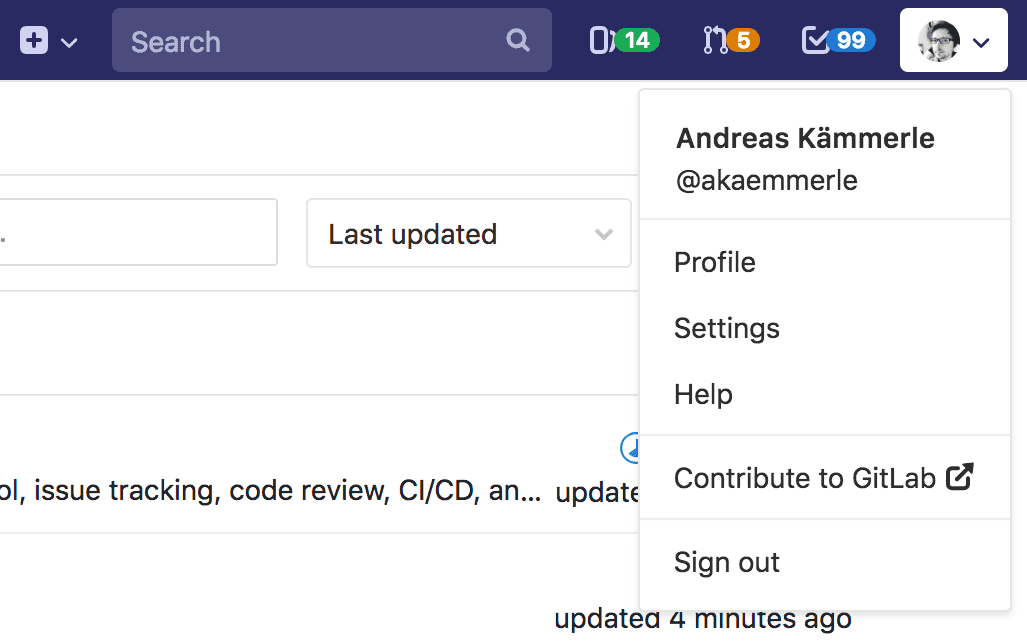This screenshot has width=1027, height=644.
Task: Click the plus icon to create new item
Action: 34,40
